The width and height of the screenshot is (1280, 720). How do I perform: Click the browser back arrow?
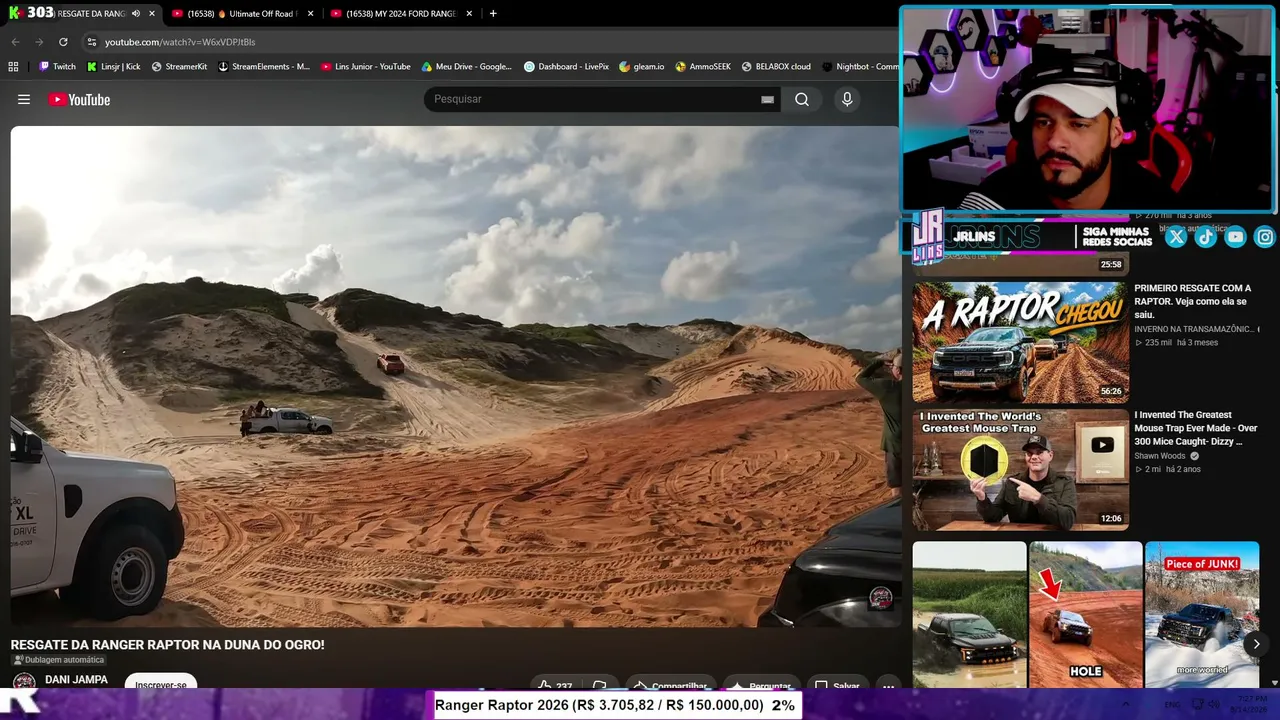pyautogui.click(x=15, y=42)
